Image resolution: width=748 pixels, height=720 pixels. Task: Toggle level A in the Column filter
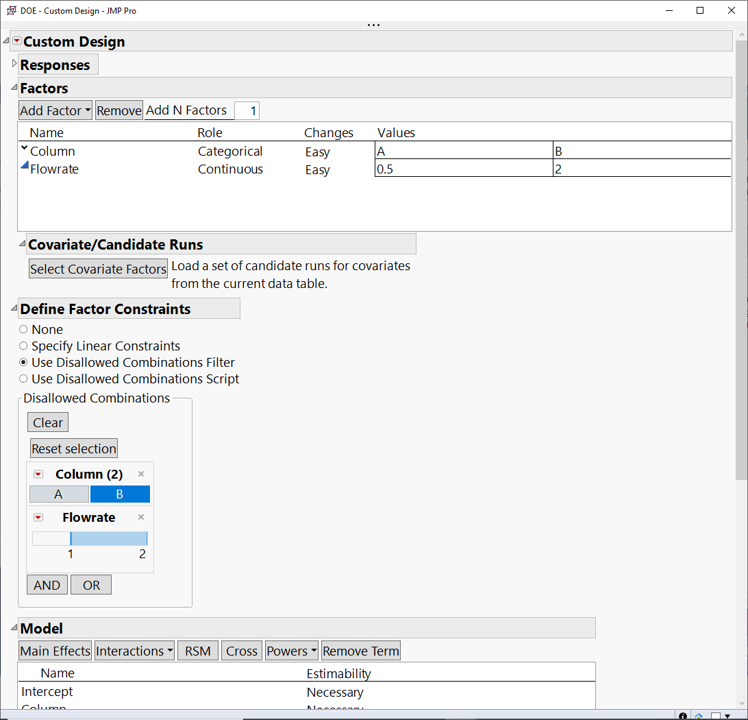(x=59, y=494)
